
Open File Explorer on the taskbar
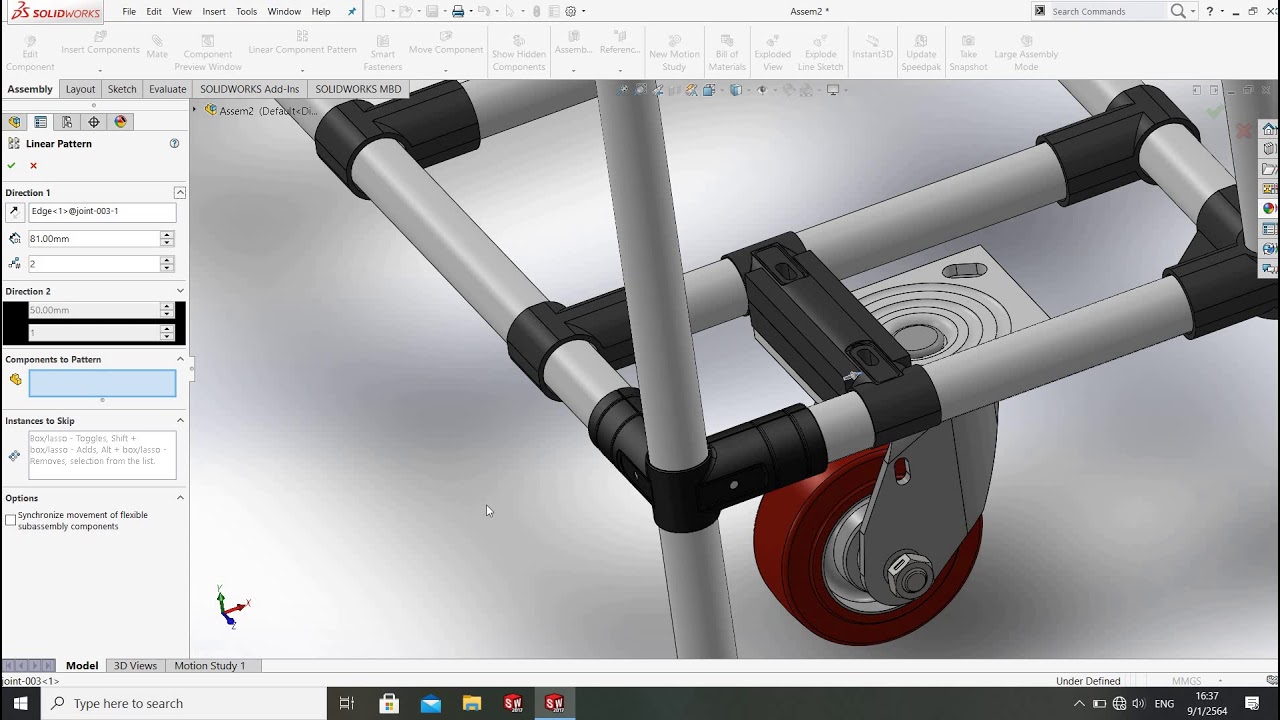[x=472, y=703]
